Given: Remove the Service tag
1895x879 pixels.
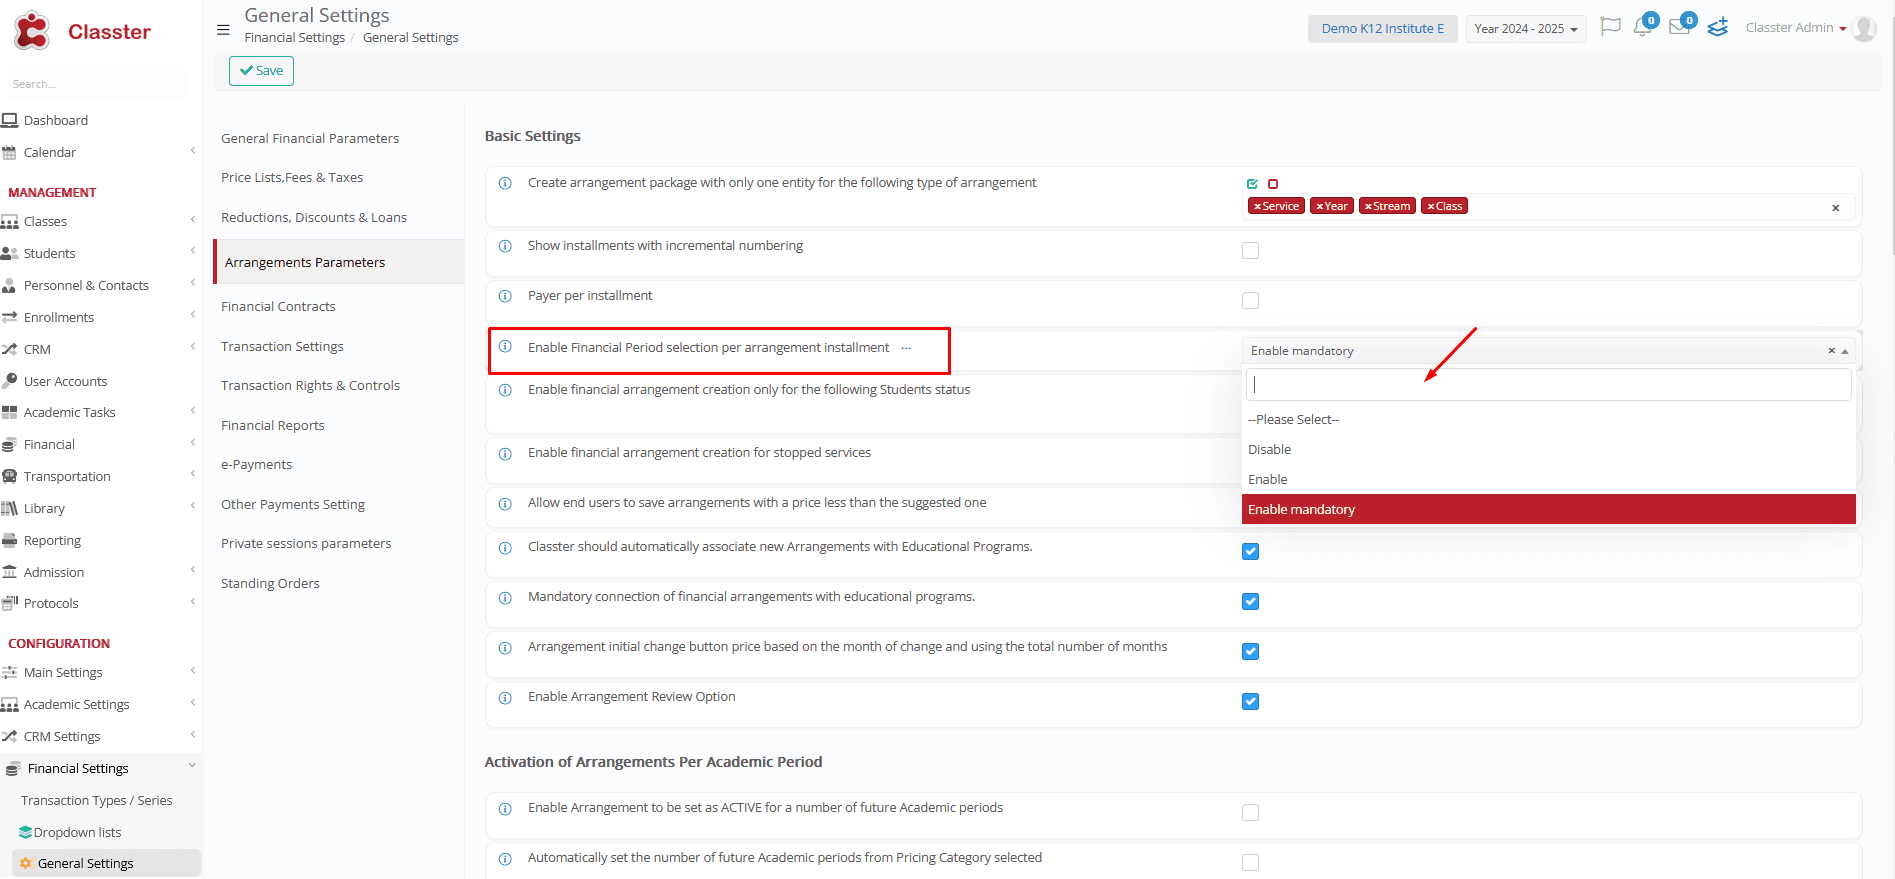Looking at the screenshot, I should coord(1257,206).
